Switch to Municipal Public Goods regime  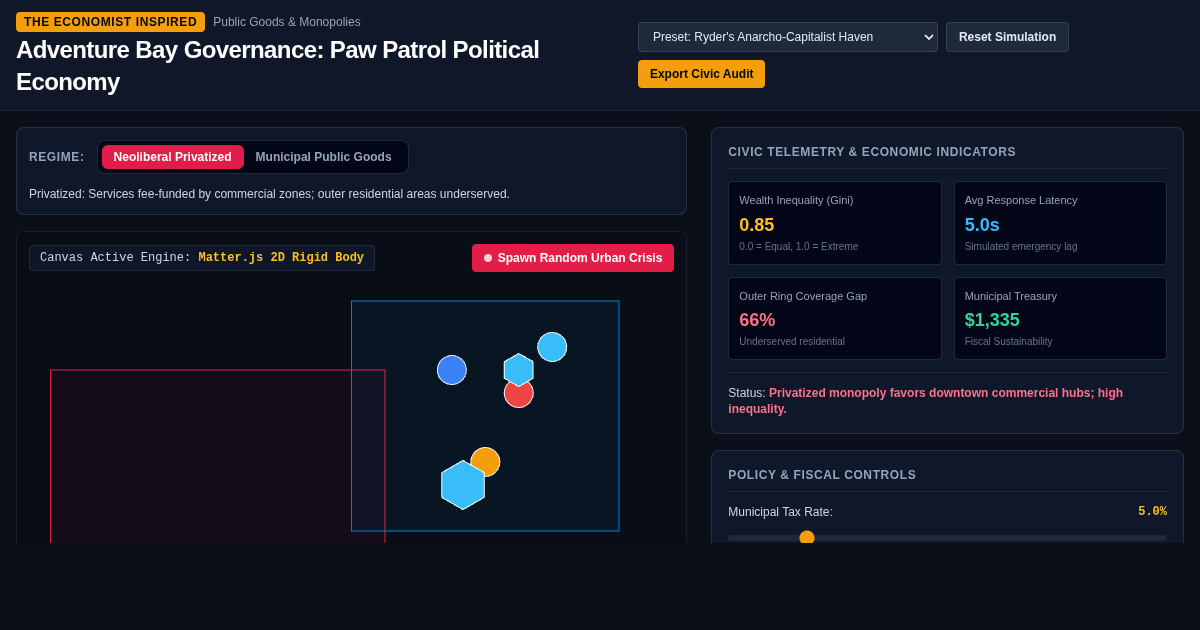[324, 157]
